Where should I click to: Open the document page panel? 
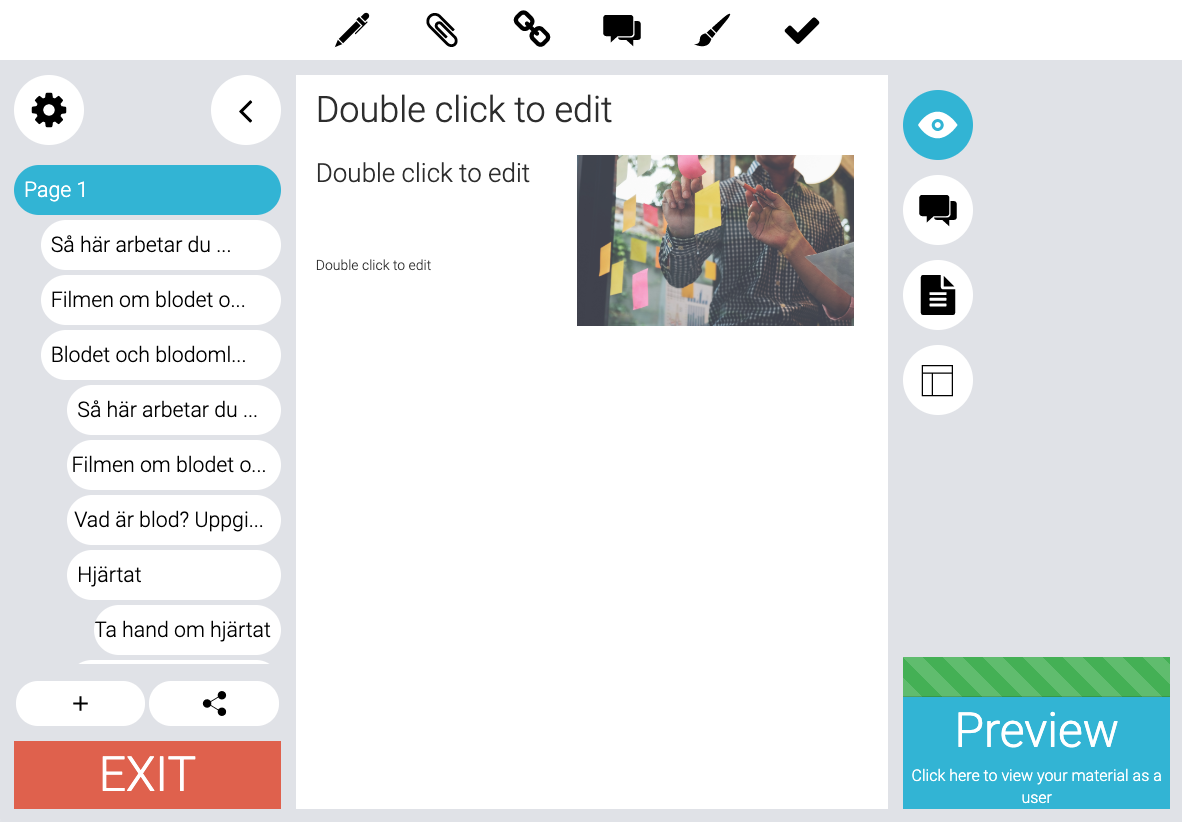[x=938, y=295]
